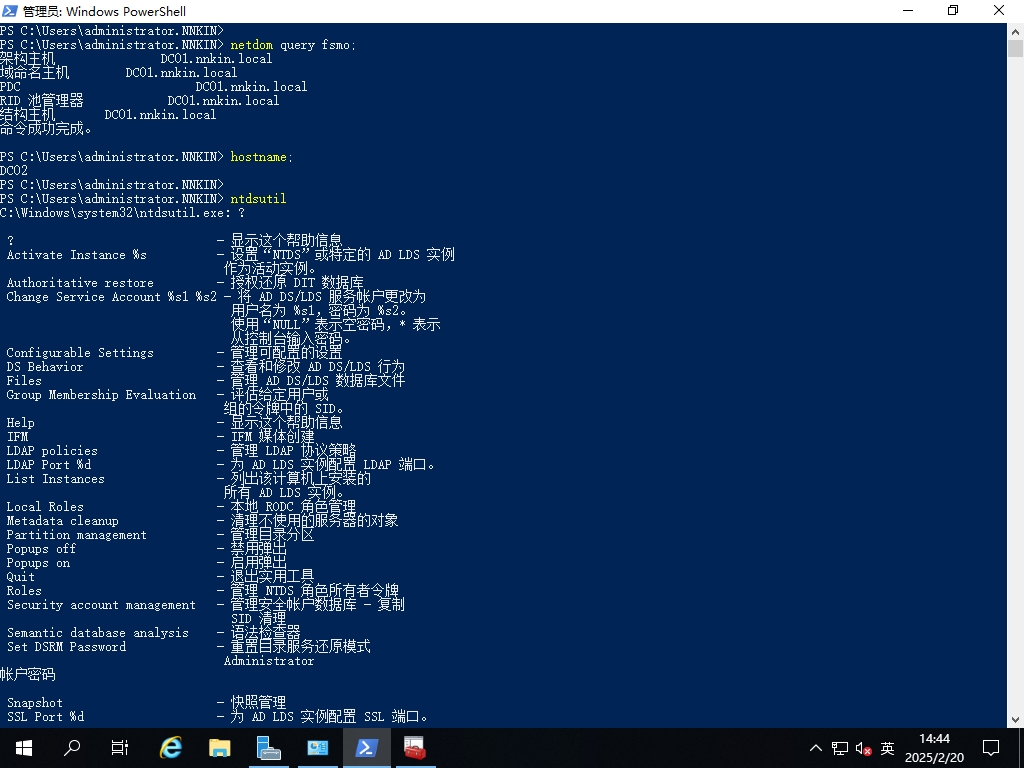Viewport: 1024px width, 768px height.
Task: Open the Action Center notifications panel
Action: coord(991,747)
